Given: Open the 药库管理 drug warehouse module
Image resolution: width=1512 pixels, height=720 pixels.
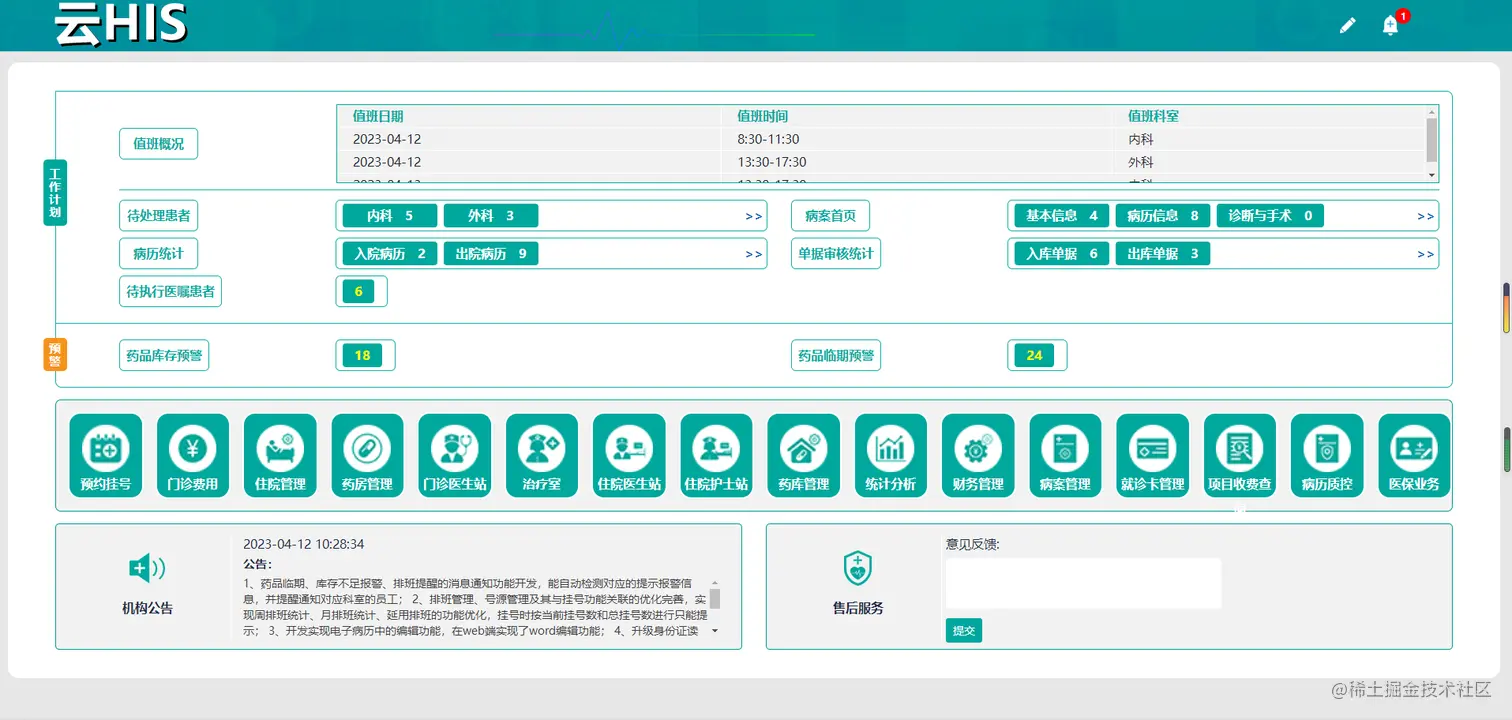Looking at the screenshot, I should point(804,456).
